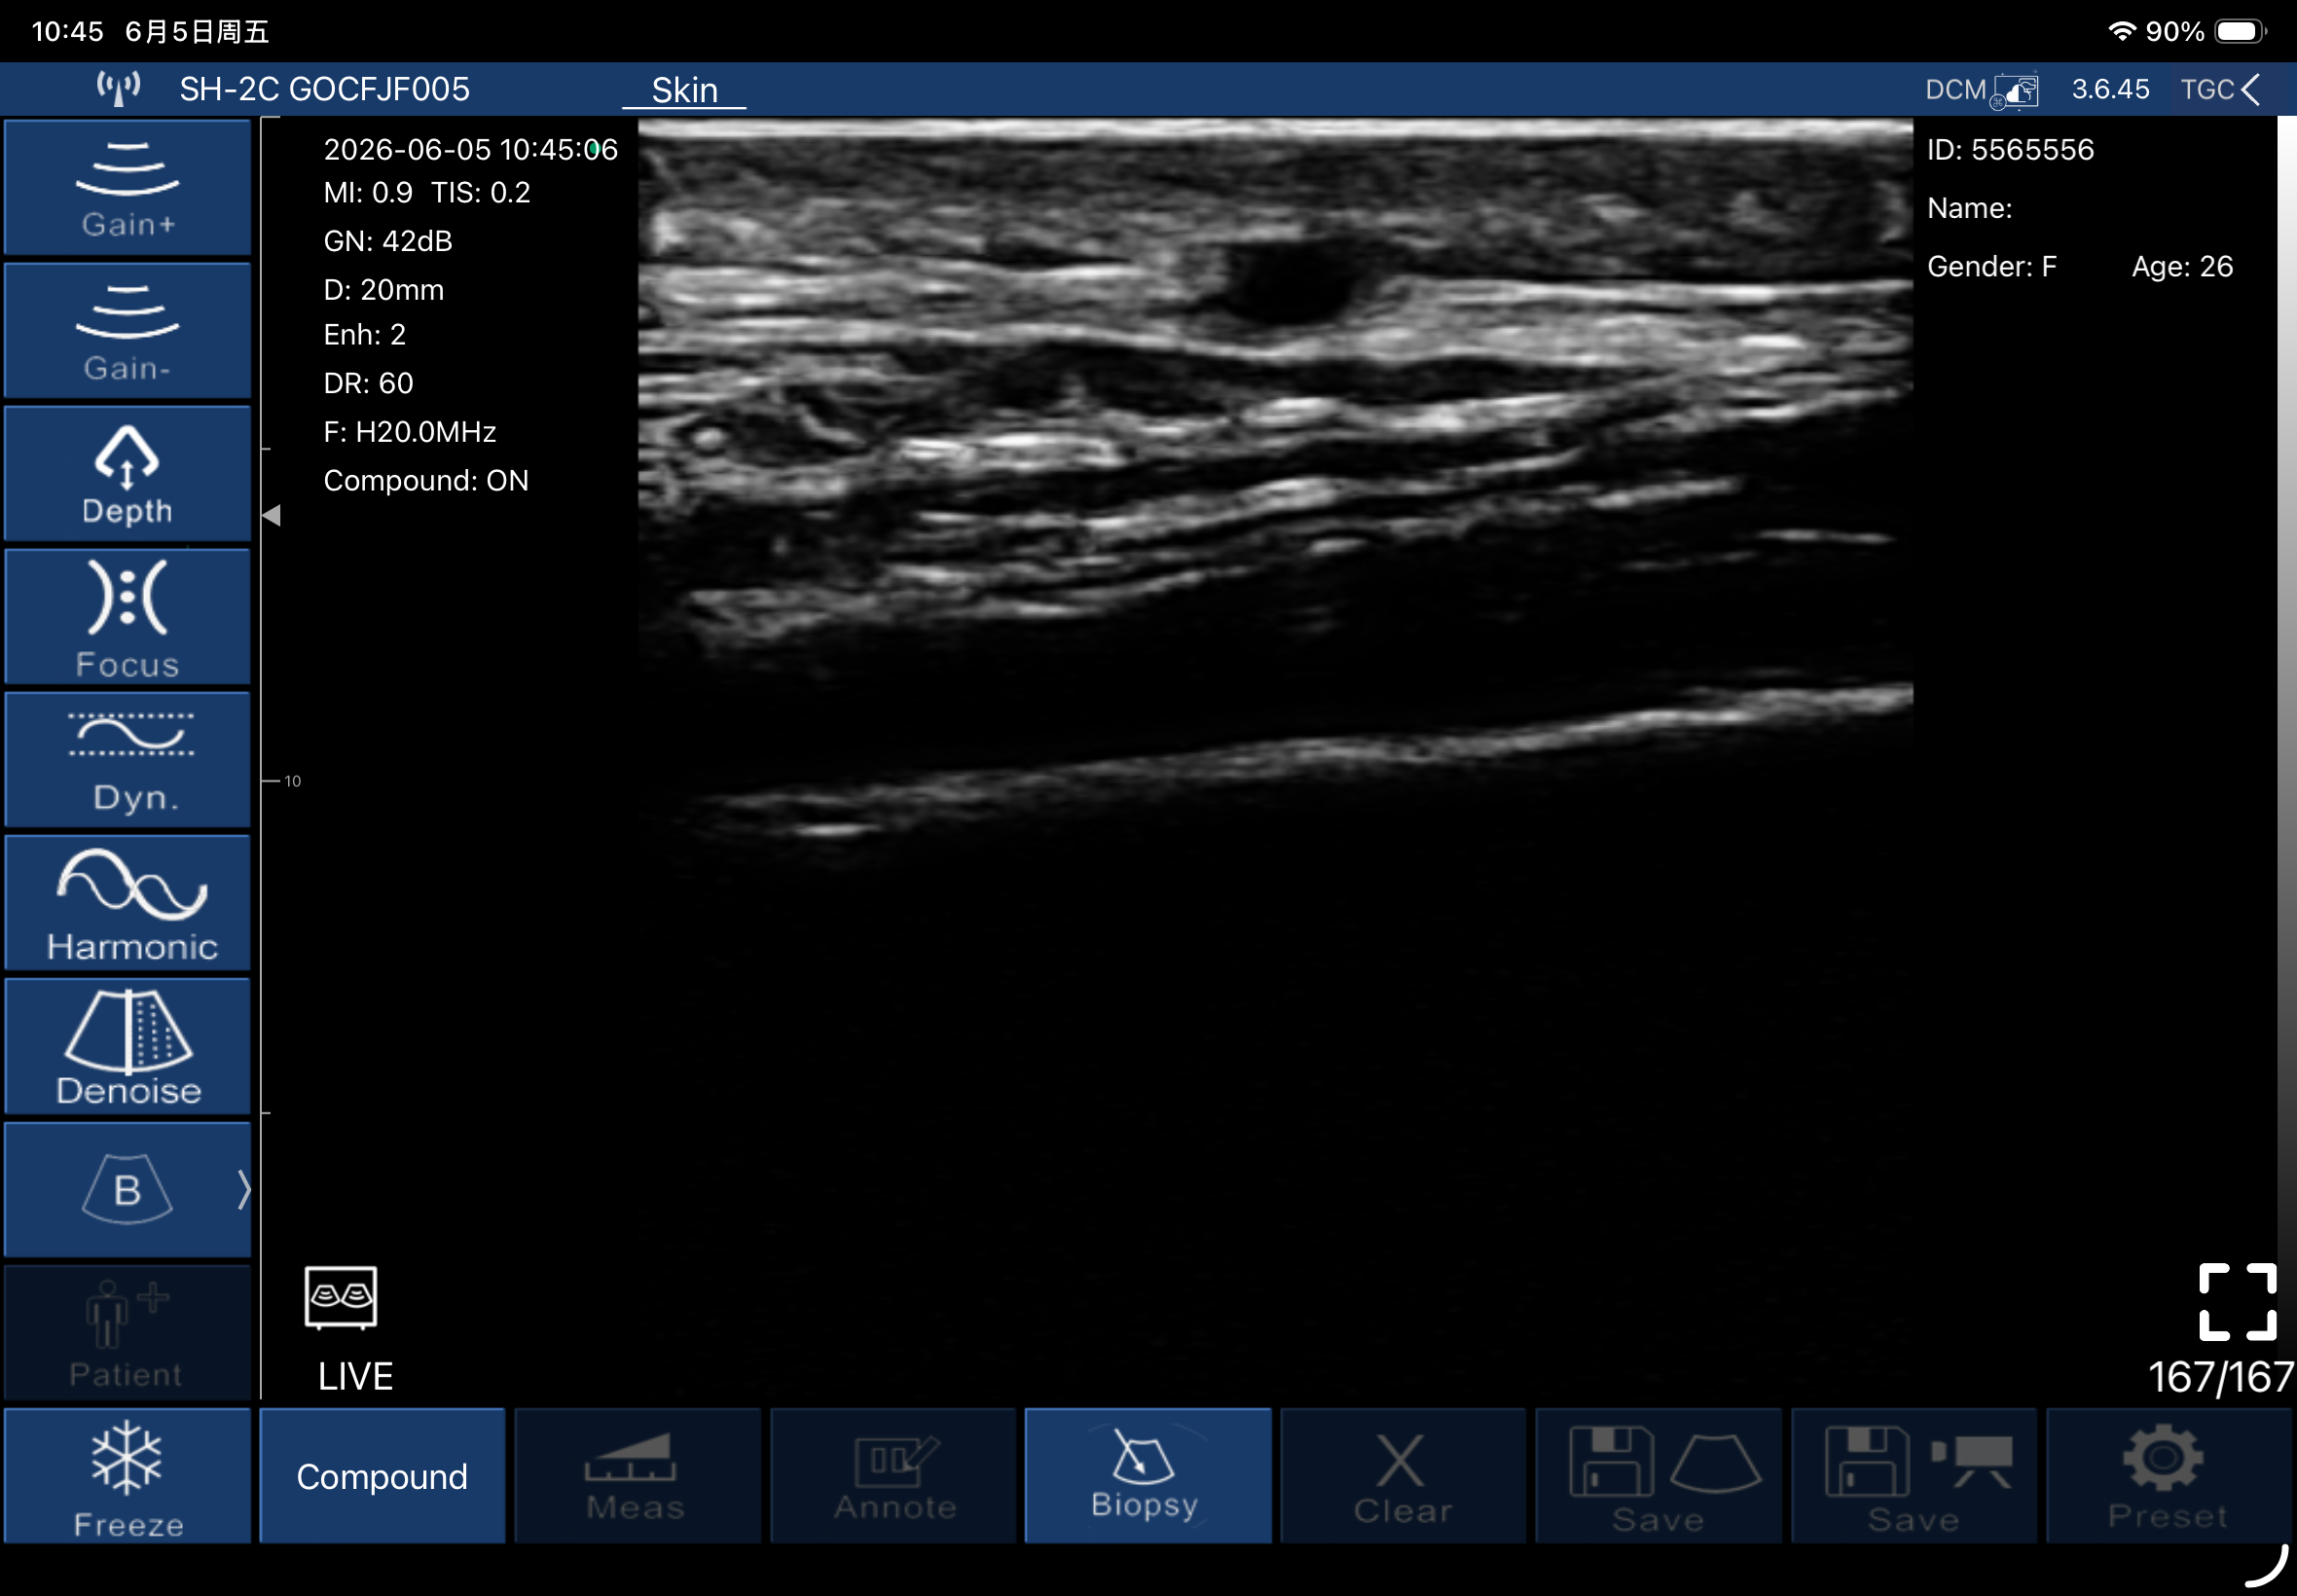Open the Meas measurement tool

coord(637,1476)
